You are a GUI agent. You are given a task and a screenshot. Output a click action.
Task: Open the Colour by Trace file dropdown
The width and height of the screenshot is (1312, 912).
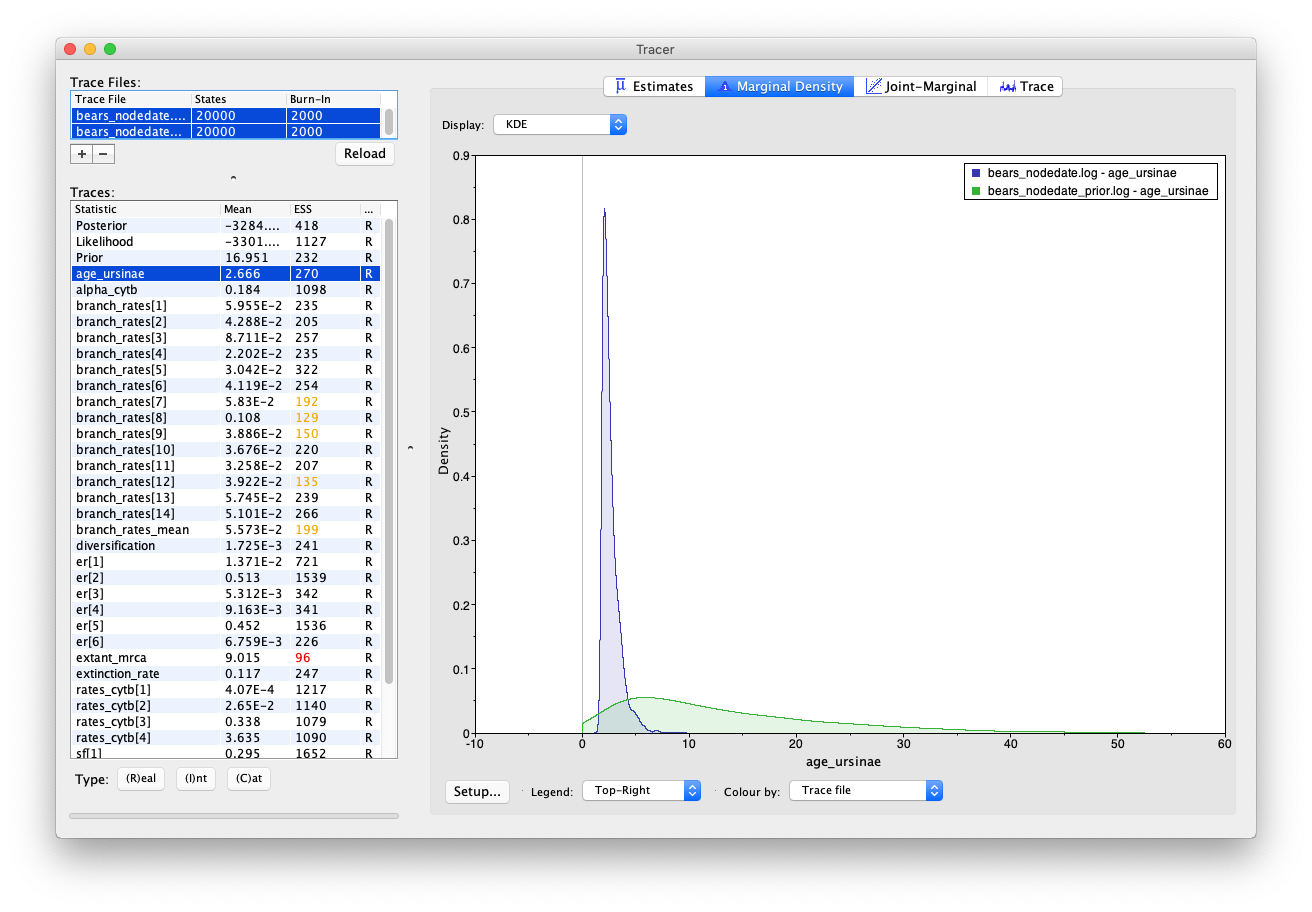tap(866, 790)
